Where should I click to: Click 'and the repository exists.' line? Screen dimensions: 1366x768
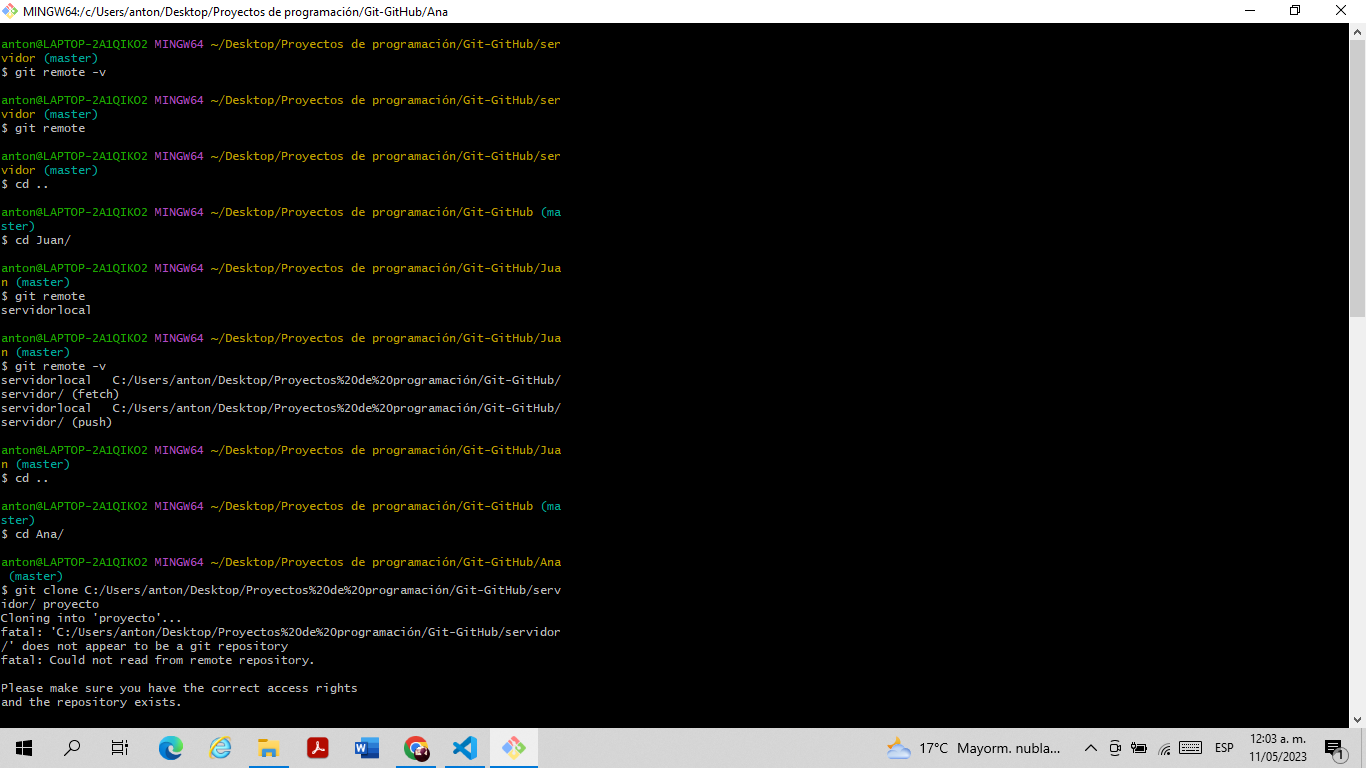point(91,702)
